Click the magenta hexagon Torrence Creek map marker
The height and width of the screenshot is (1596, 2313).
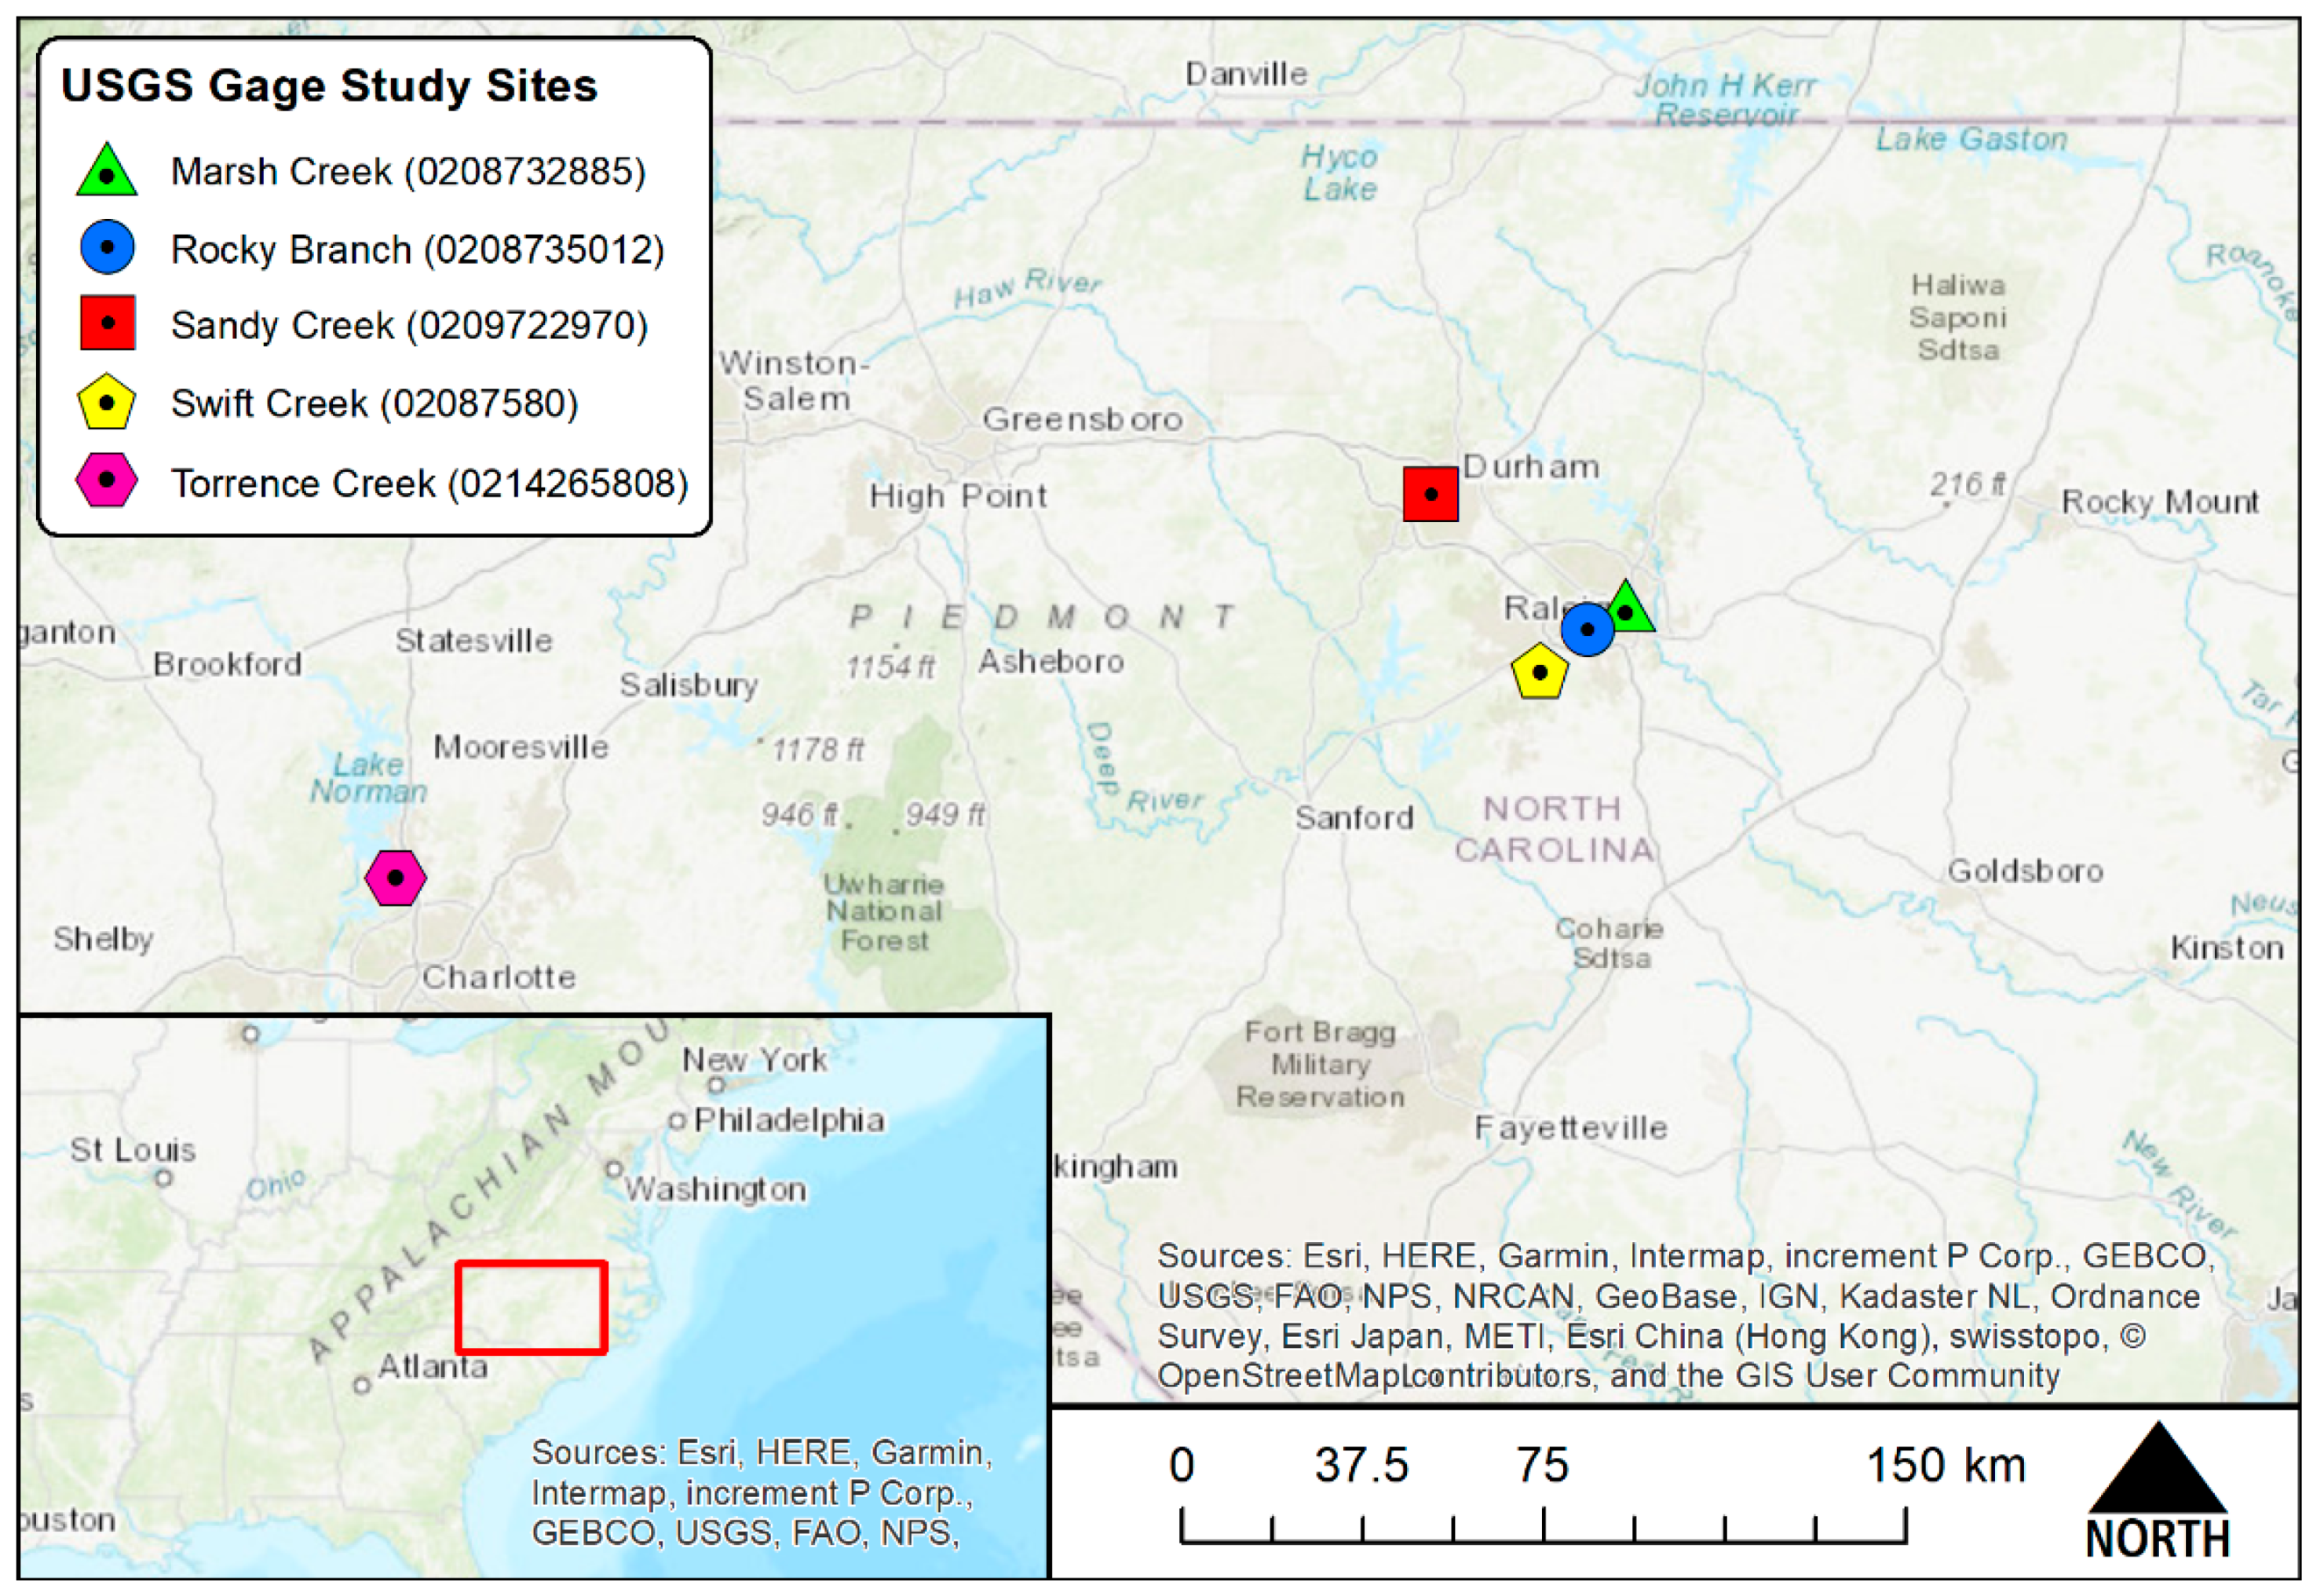(395, 877)
